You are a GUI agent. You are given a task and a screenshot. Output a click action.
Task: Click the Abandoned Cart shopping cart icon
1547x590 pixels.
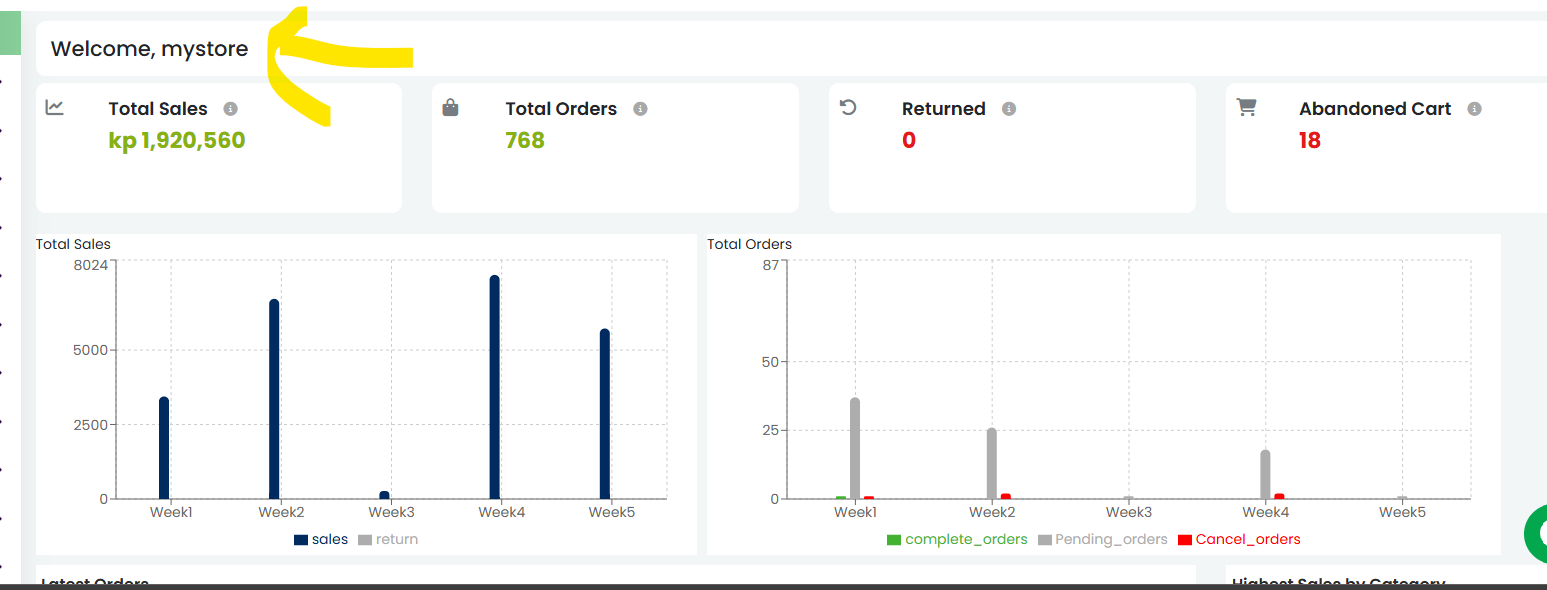coord(1246,107)
